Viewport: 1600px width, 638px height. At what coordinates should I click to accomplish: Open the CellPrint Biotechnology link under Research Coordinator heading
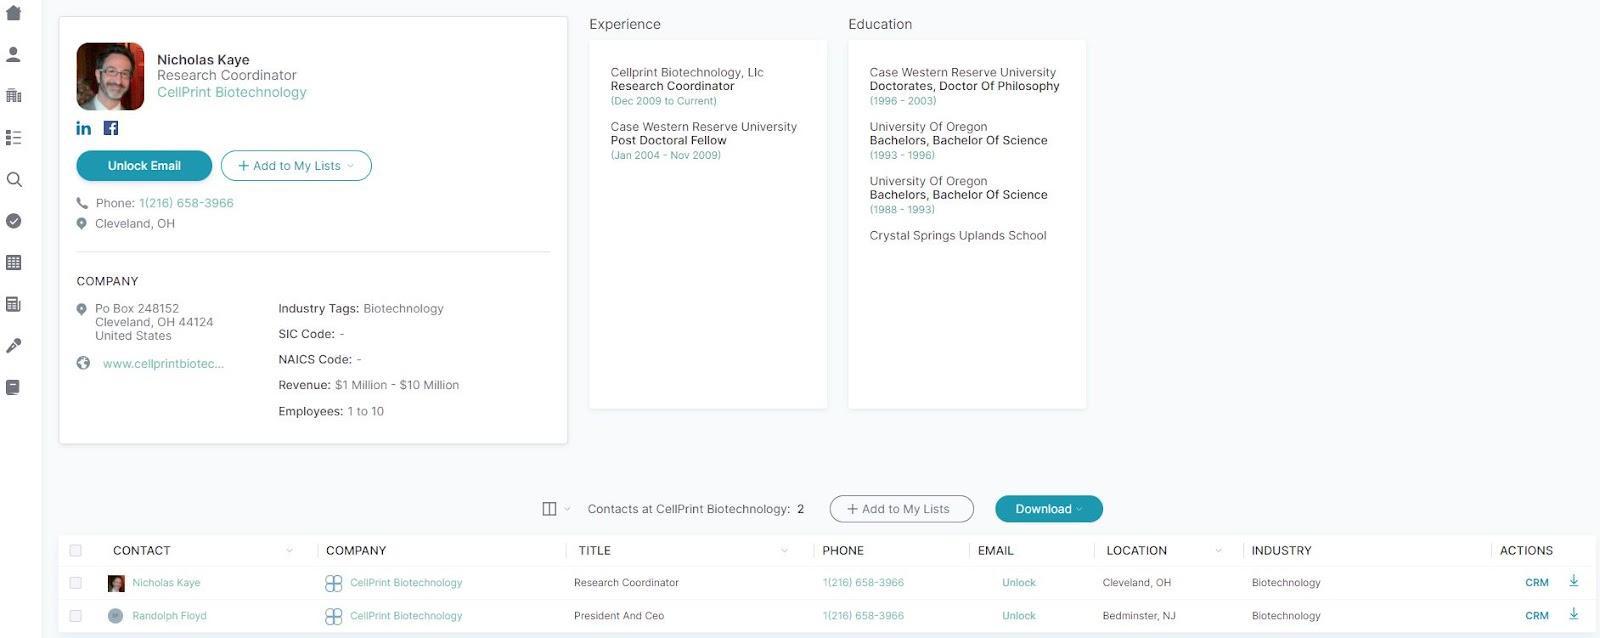232,92
